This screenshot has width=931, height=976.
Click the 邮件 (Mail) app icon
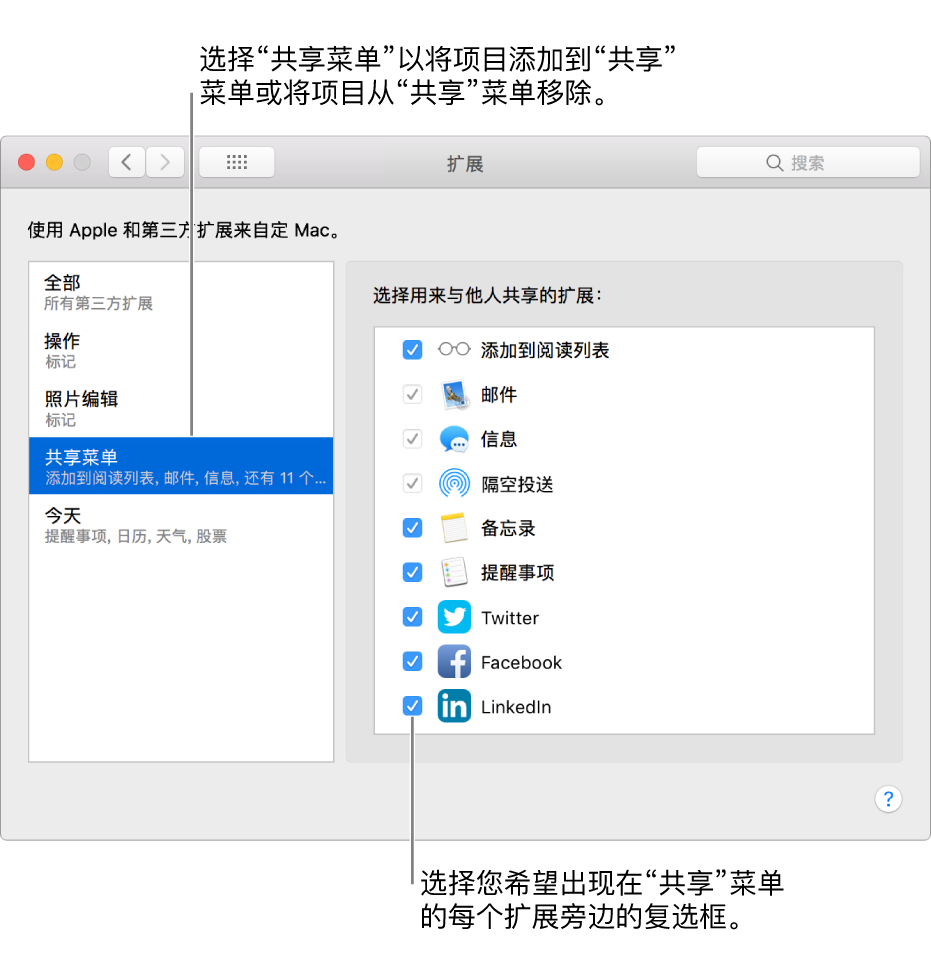(454, 394)
